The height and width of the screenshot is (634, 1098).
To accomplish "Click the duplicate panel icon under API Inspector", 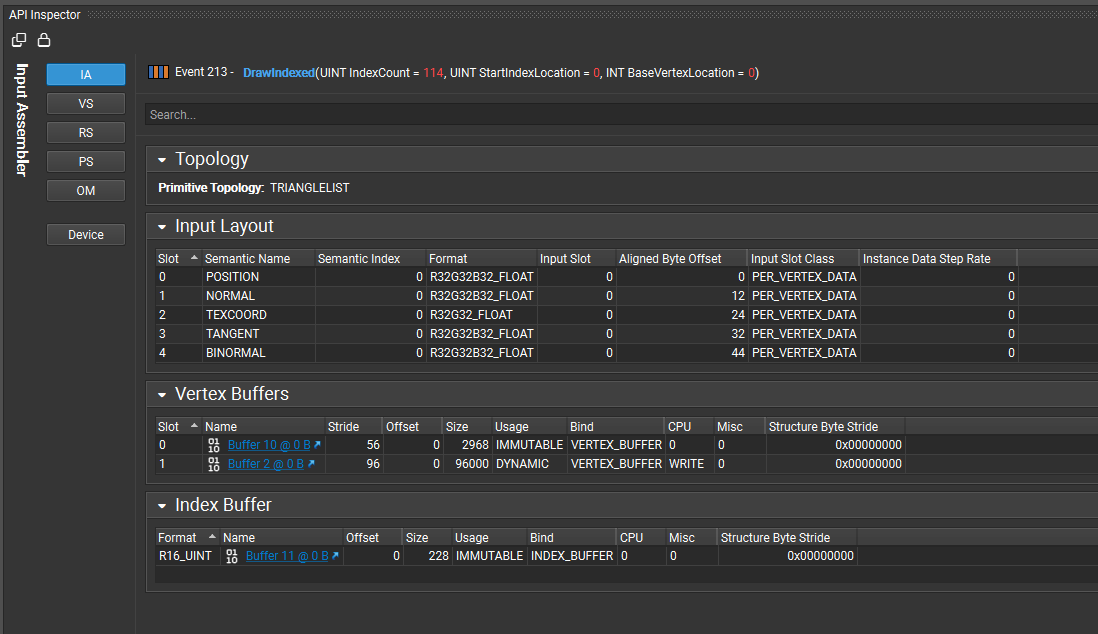I will [x=18, y=39].
